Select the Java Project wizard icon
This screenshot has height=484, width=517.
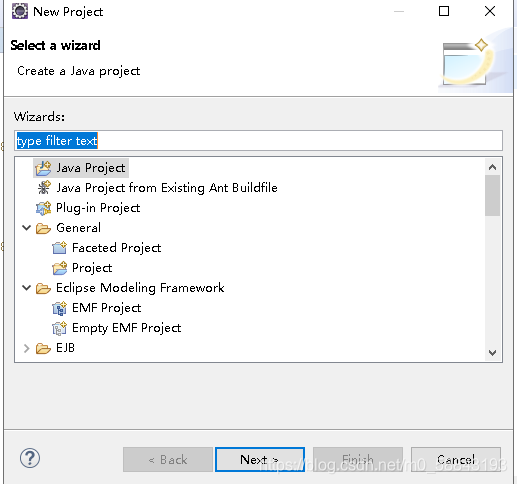click(x=43, y=168)
